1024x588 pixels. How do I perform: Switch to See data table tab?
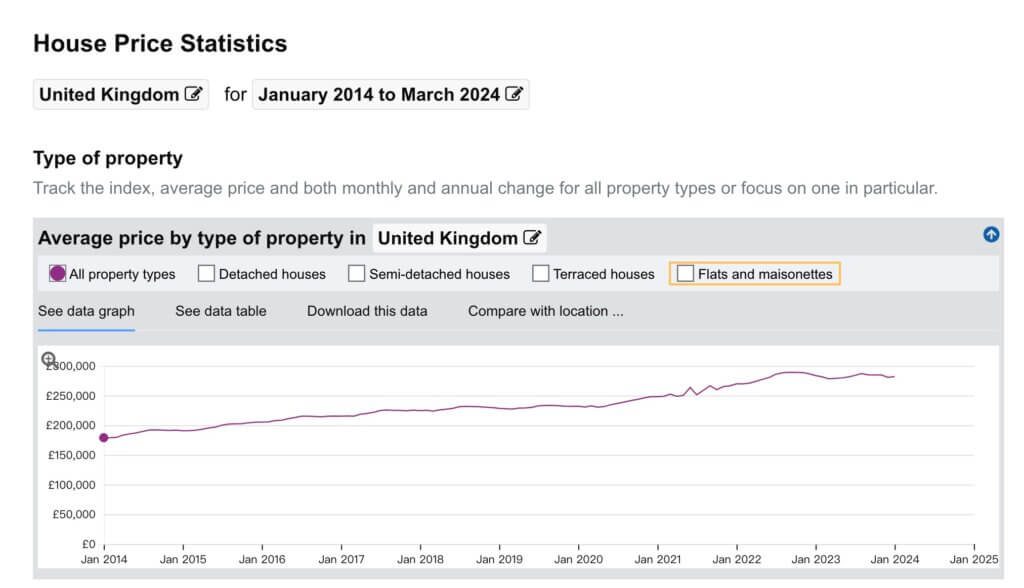(221, 311)
